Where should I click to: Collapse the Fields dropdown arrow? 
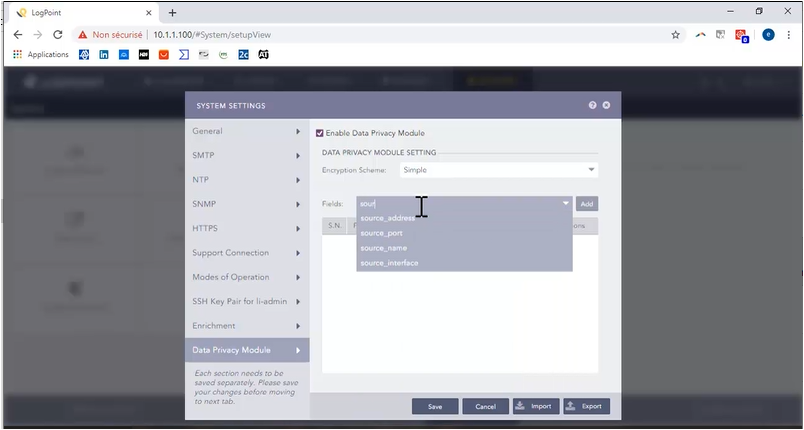click(x=565, y=204)
